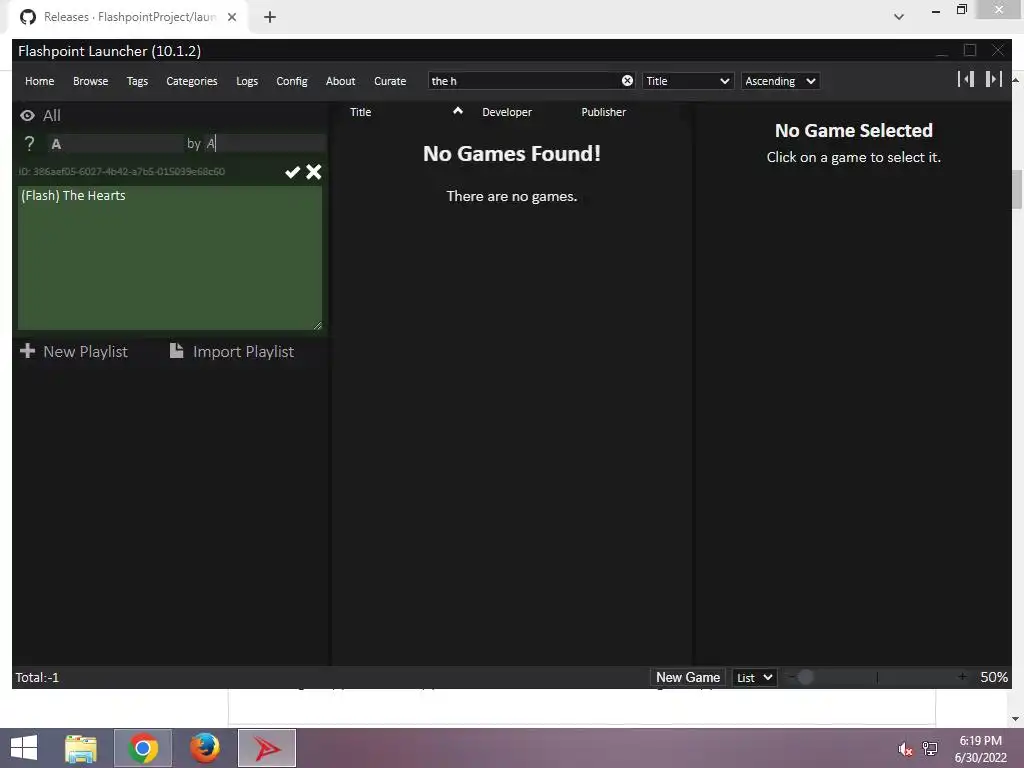Image resolution: width=1024 pixels, height=768 pixels.
Task: Open File Explorer from the taskbar
Action: click(x=81, y=748)
